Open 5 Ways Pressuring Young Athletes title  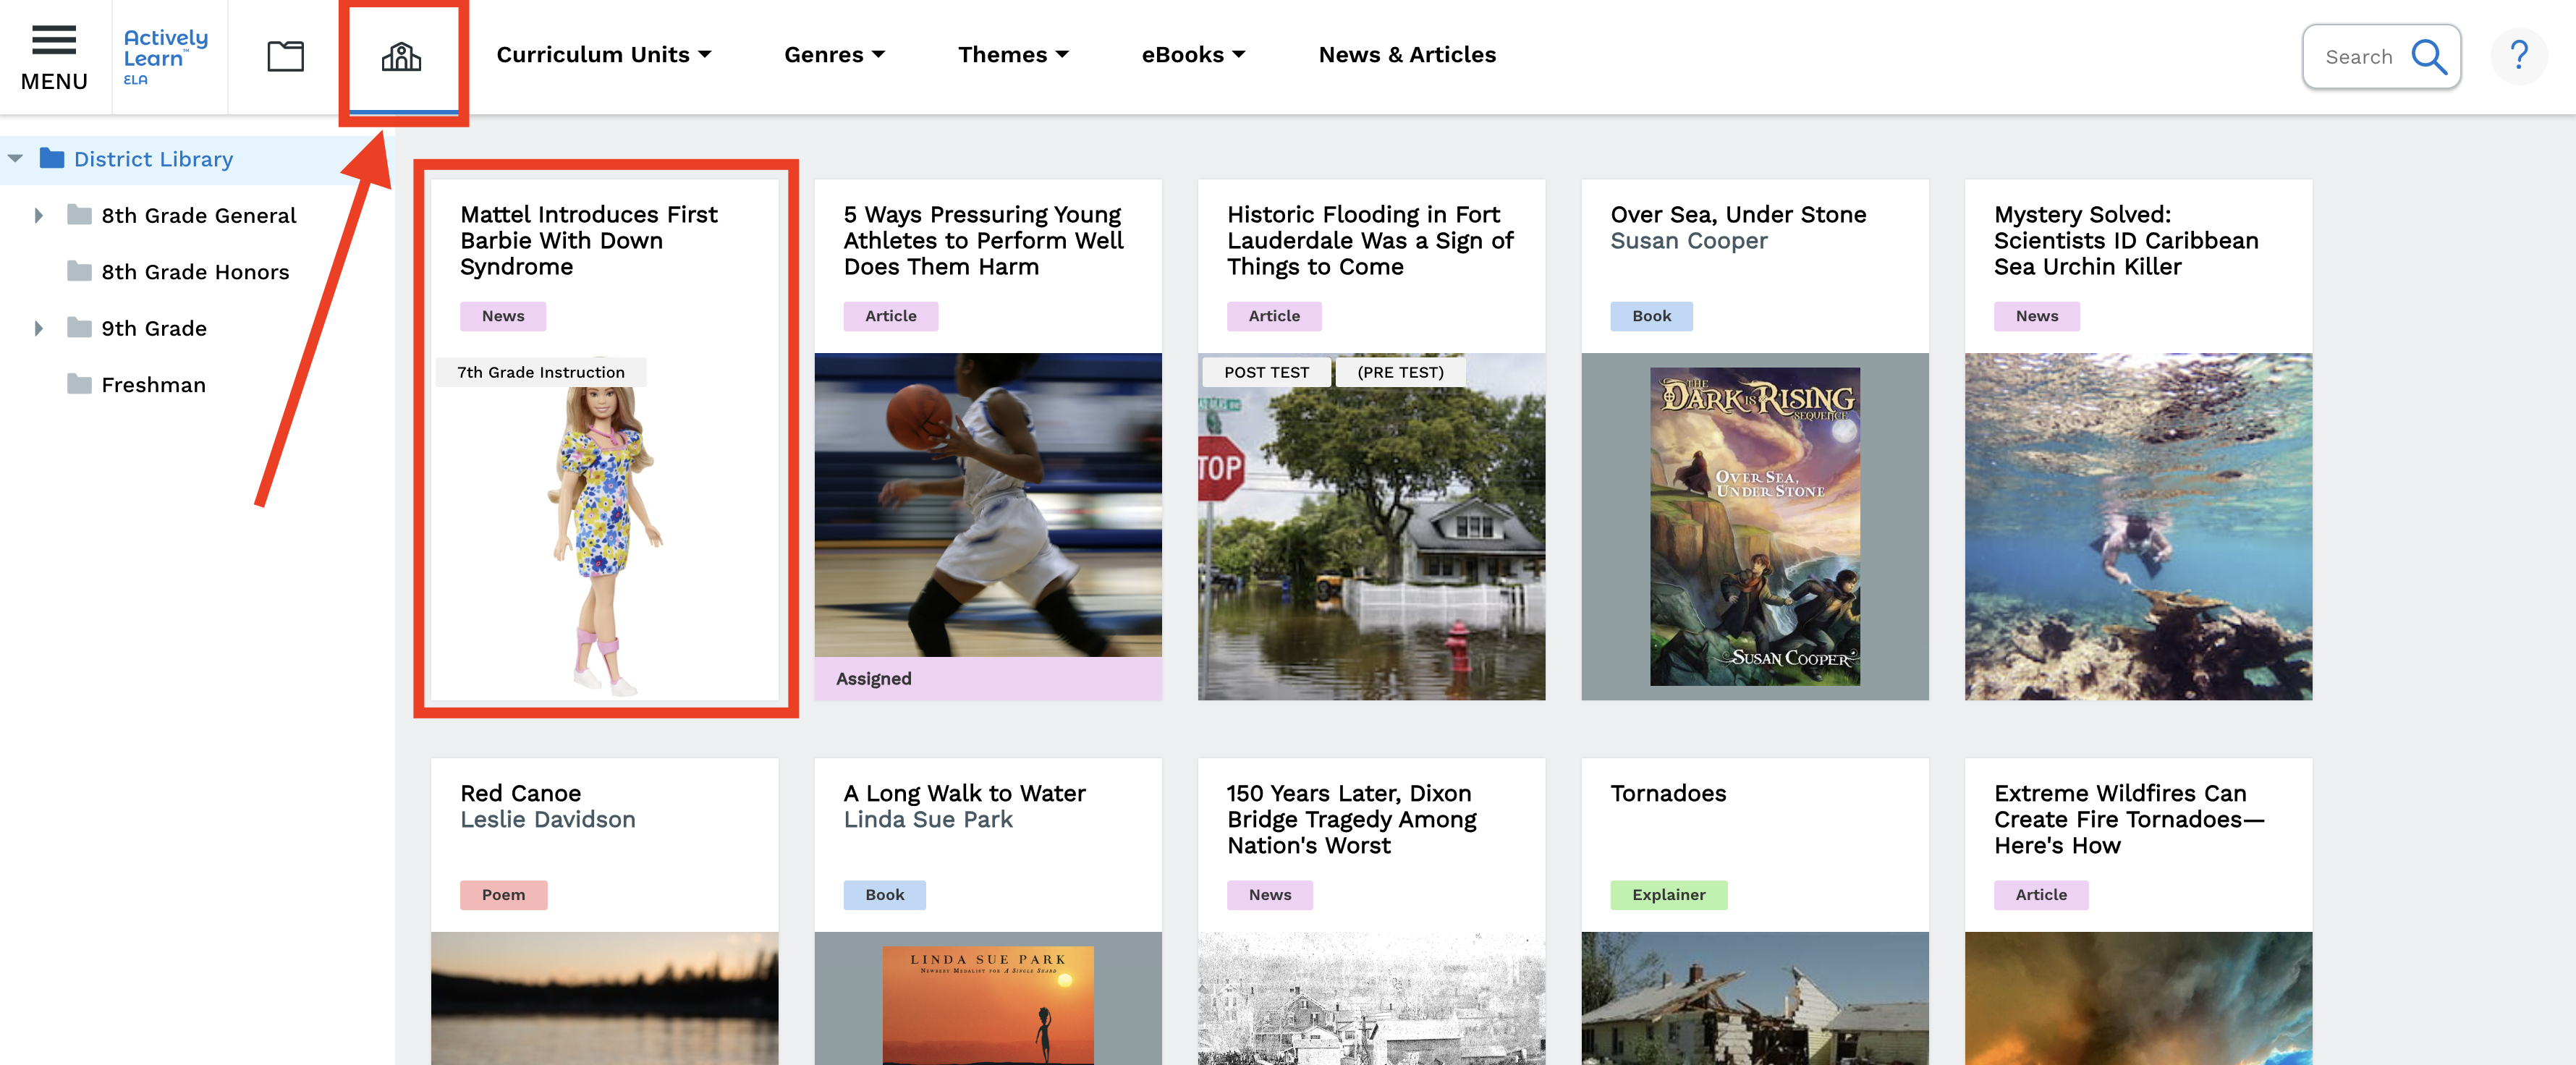coord(983,240)
